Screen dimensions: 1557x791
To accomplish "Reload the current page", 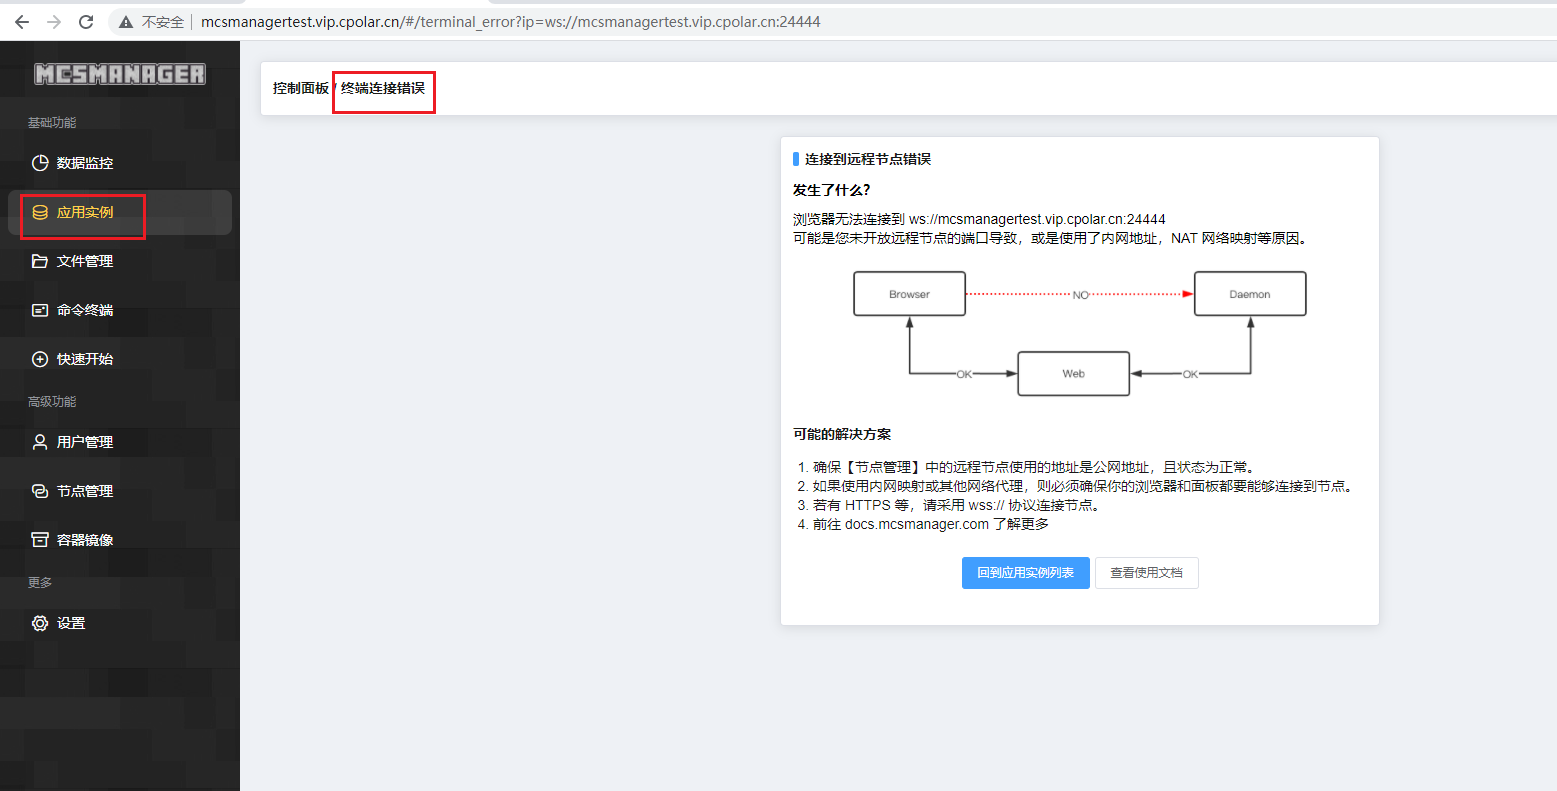I will [86, 21].
